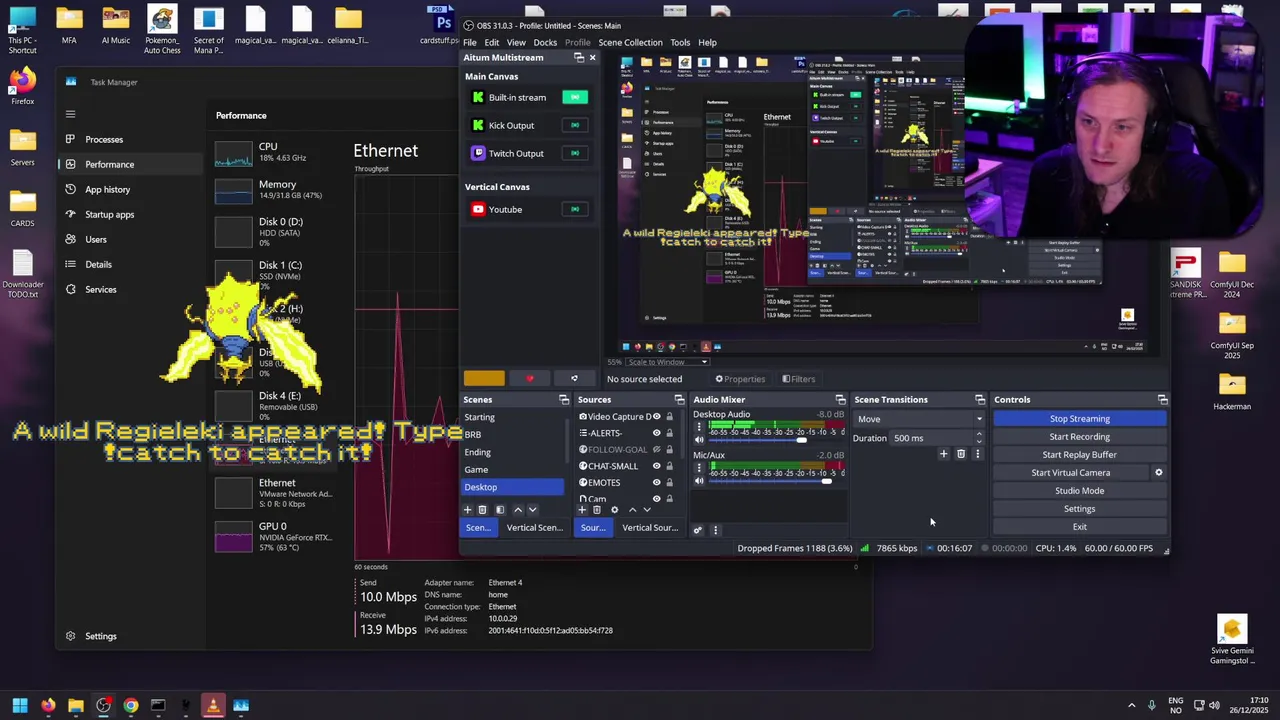
Task: Float the Scene Transitions dock
Action: (x=980, y=400)
